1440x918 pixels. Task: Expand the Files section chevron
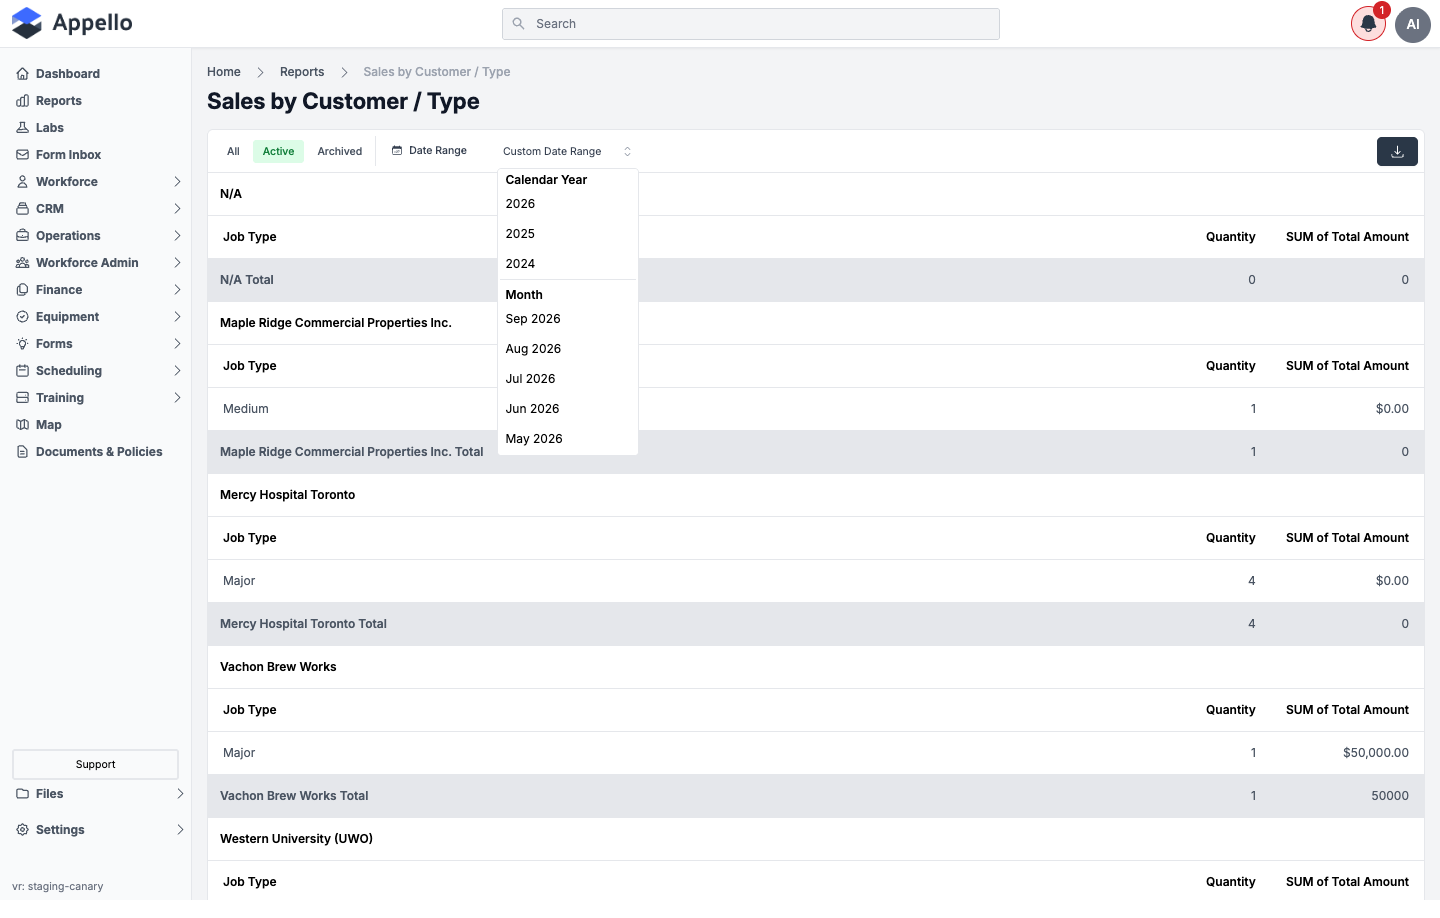(x=180, y=794)
